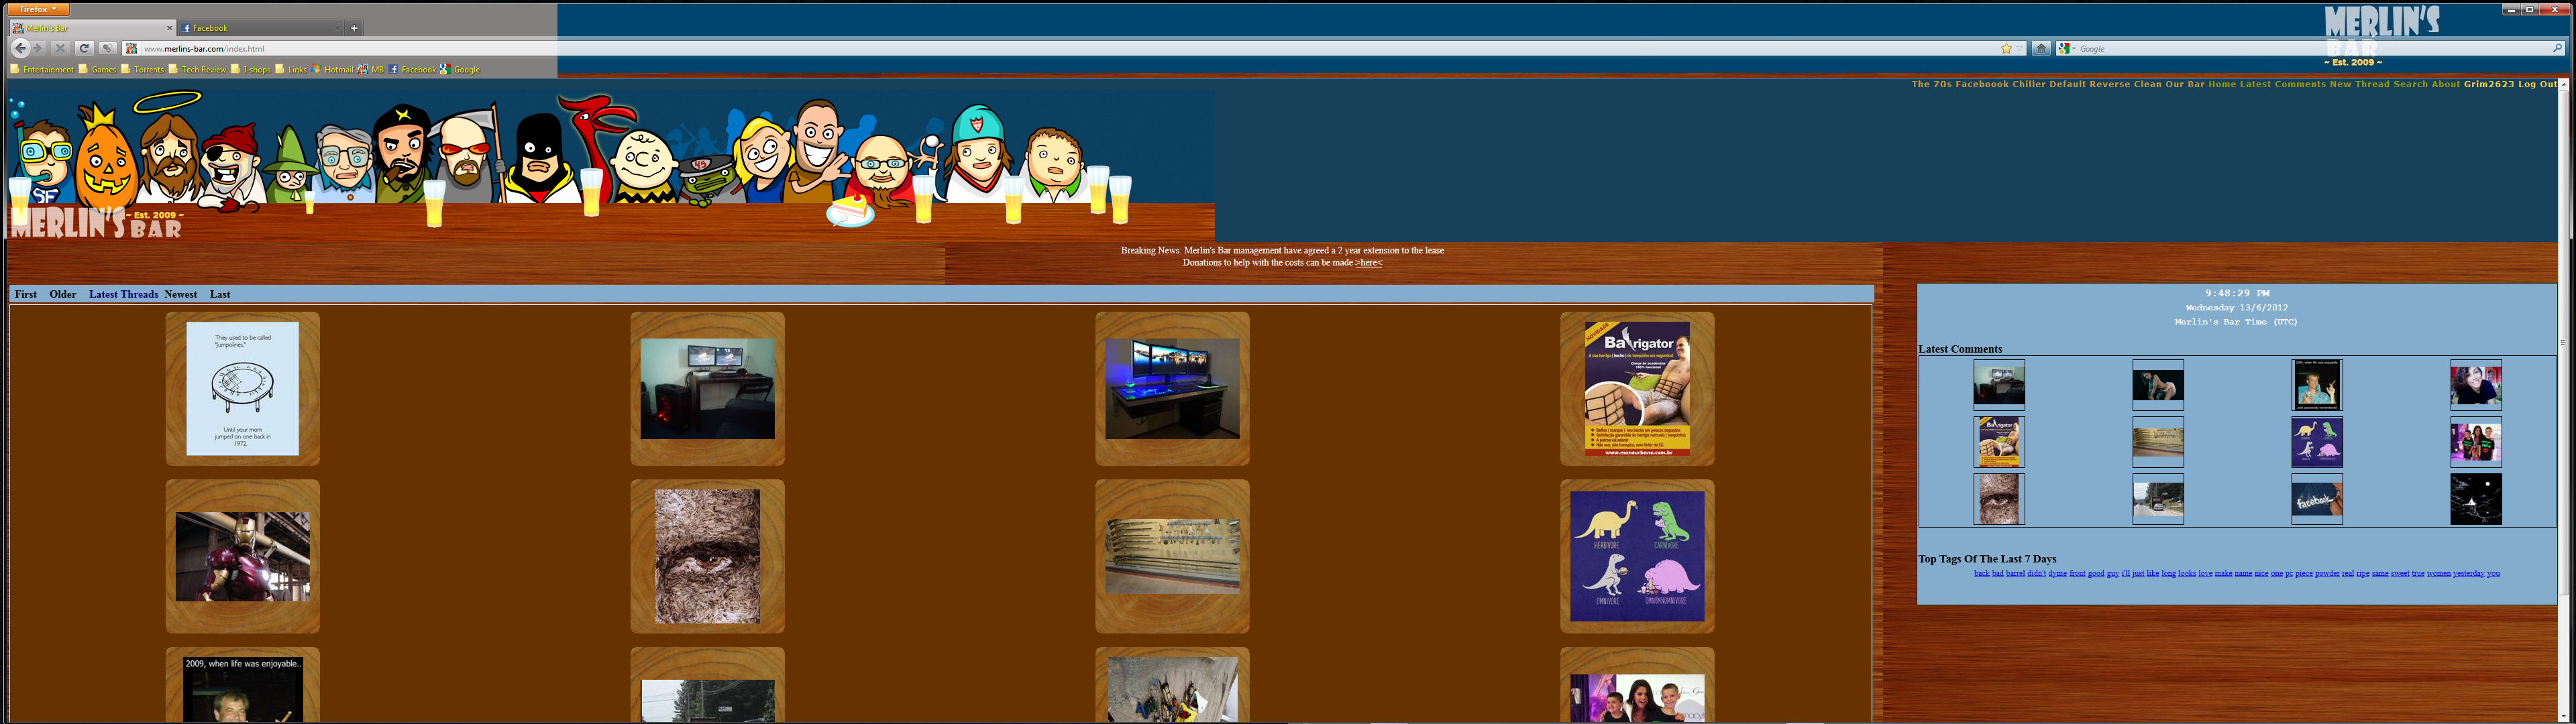Click the stop loading X button

pyautogui.click(x=60, y=48)
